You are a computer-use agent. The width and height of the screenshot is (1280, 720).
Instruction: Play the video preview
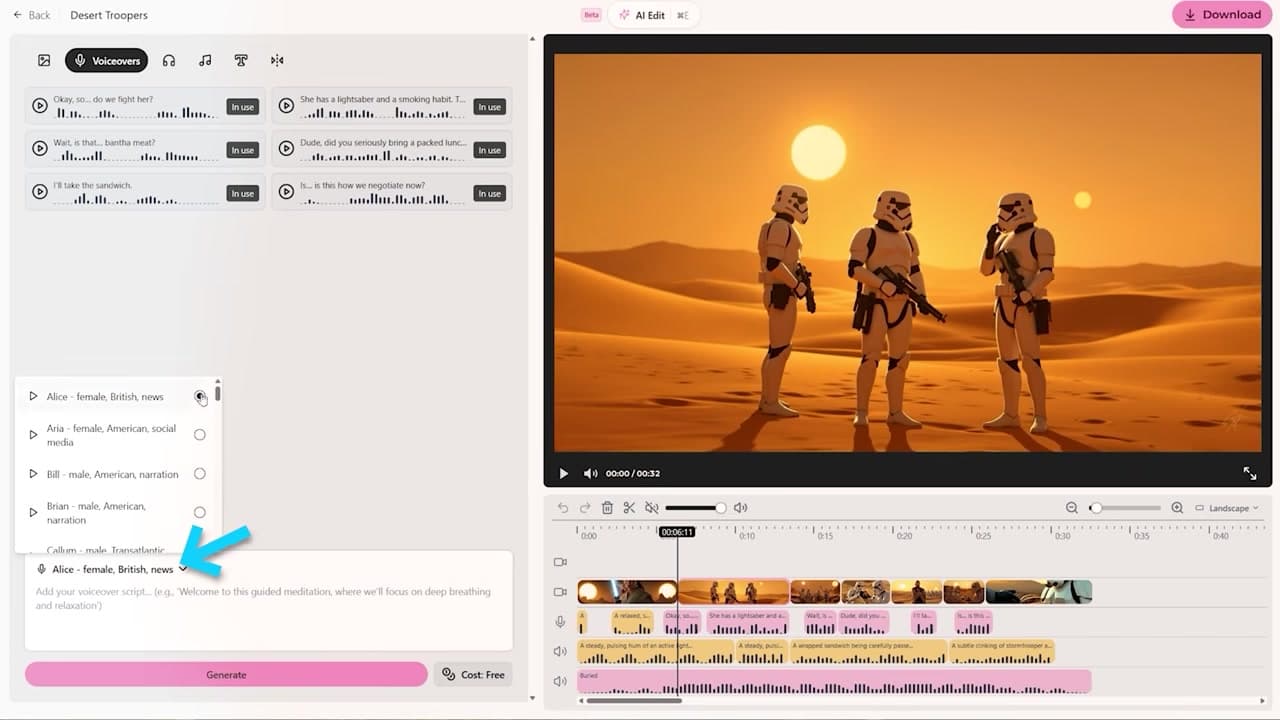point(564,473)
